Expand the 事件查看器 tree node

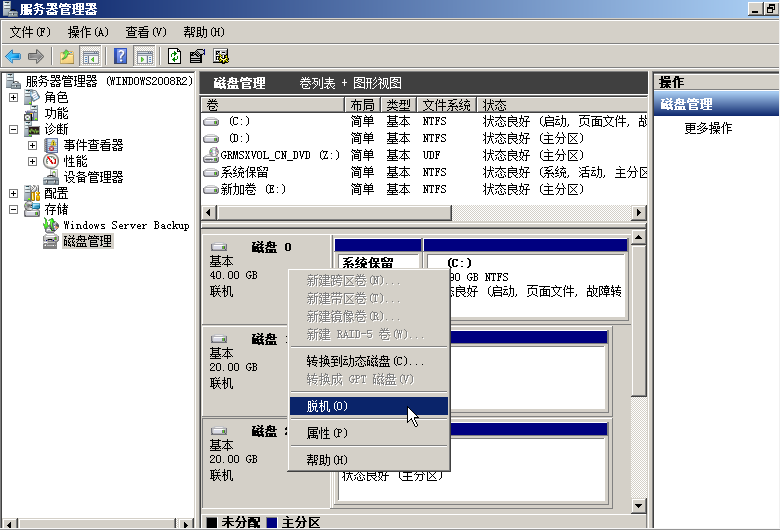[x=32, y=145]
